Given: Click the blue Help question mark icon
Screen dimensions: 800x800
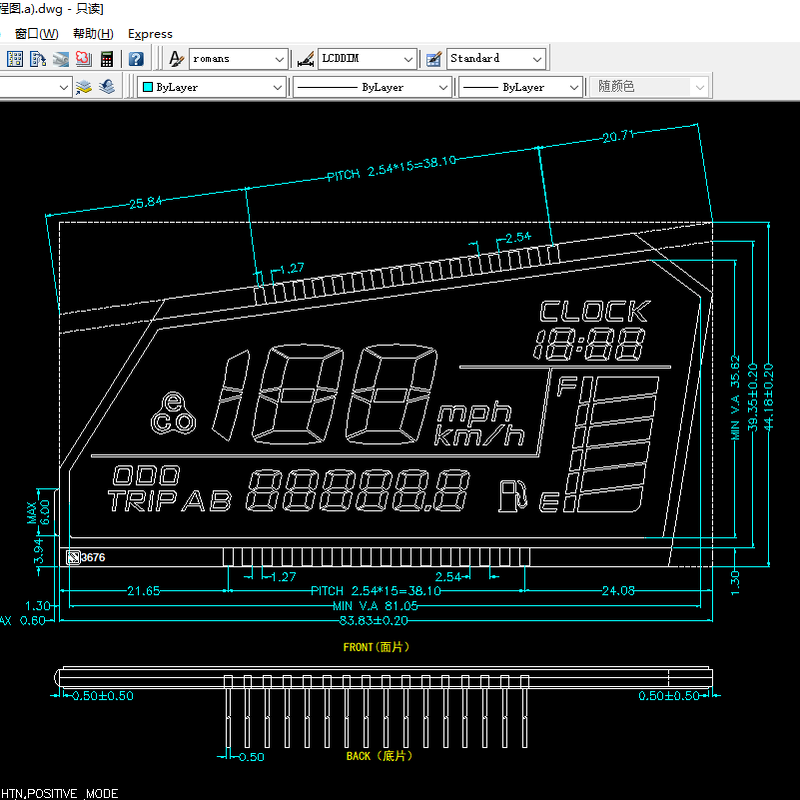Looking at the screenshot, I should (x=136, y=59).
